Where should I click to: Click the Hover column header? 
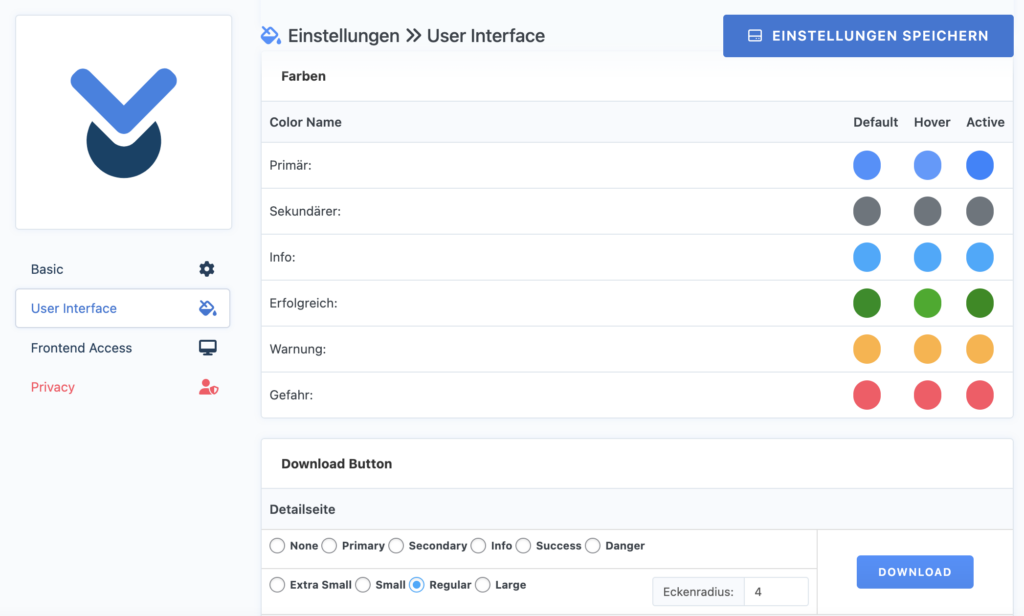click(x=932, y=122)
